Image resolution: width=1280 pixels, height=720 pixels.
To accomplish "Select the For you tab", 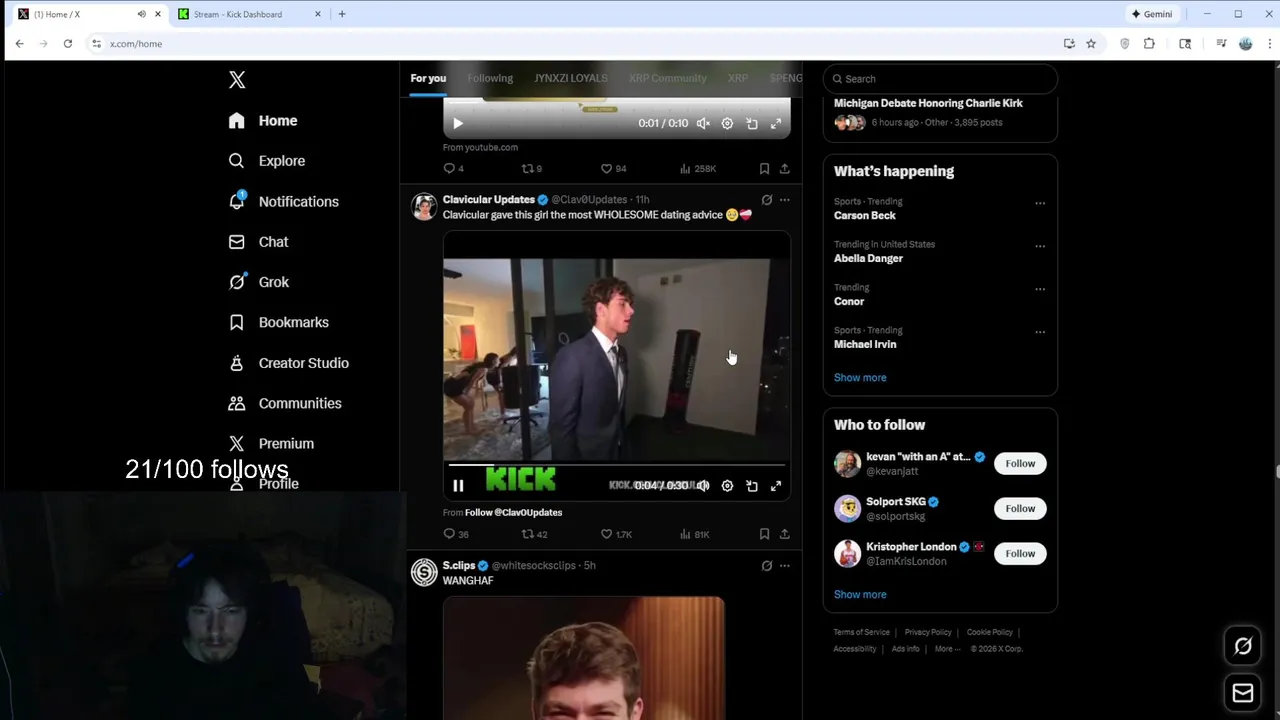I will [428, 78].
